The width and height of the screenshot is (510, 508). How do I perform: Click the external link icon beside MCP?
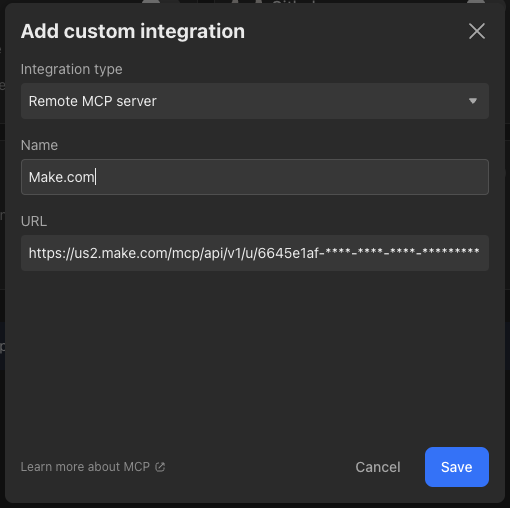[x=160, y=467]
